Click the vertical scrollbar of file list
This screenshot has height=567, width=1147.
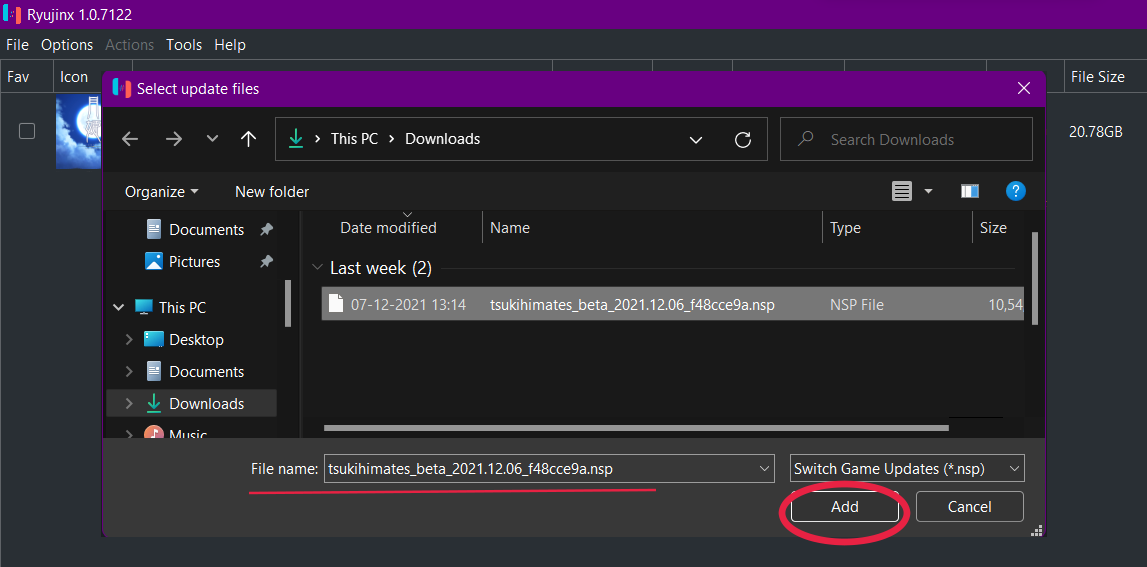point(1034,279)
